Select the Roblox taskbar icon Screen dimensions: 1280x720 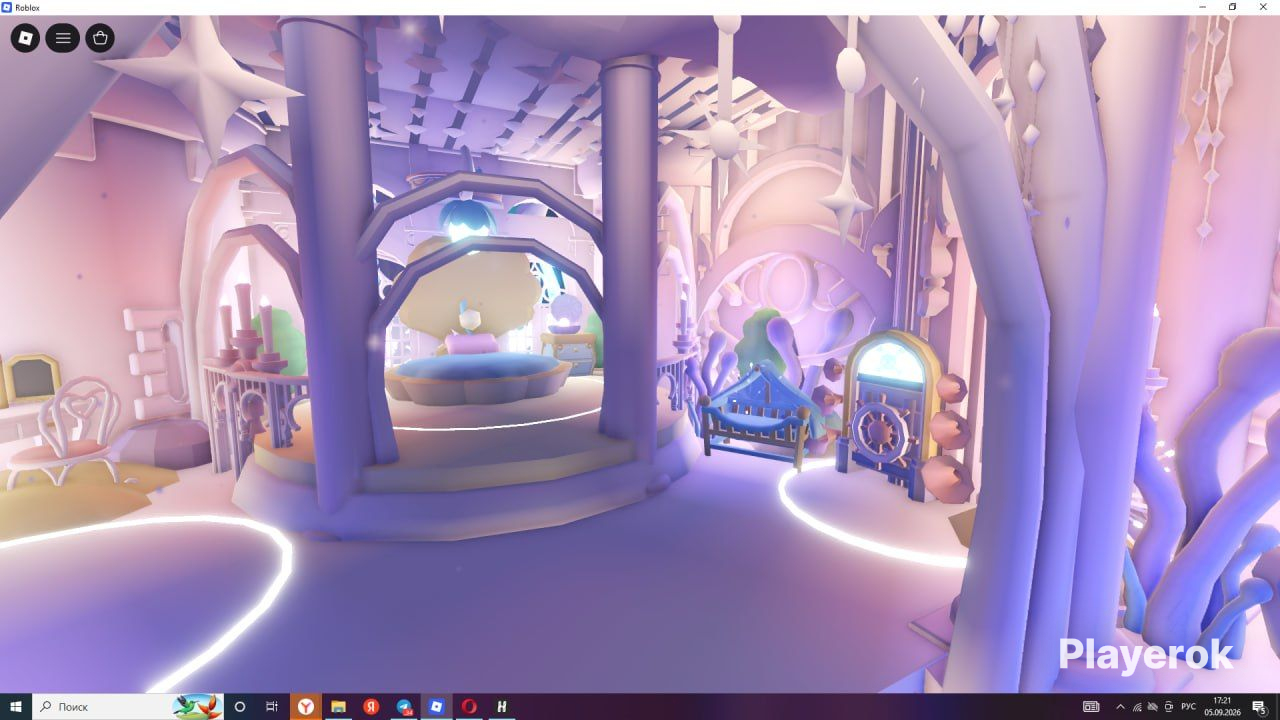tap(436, 706)
